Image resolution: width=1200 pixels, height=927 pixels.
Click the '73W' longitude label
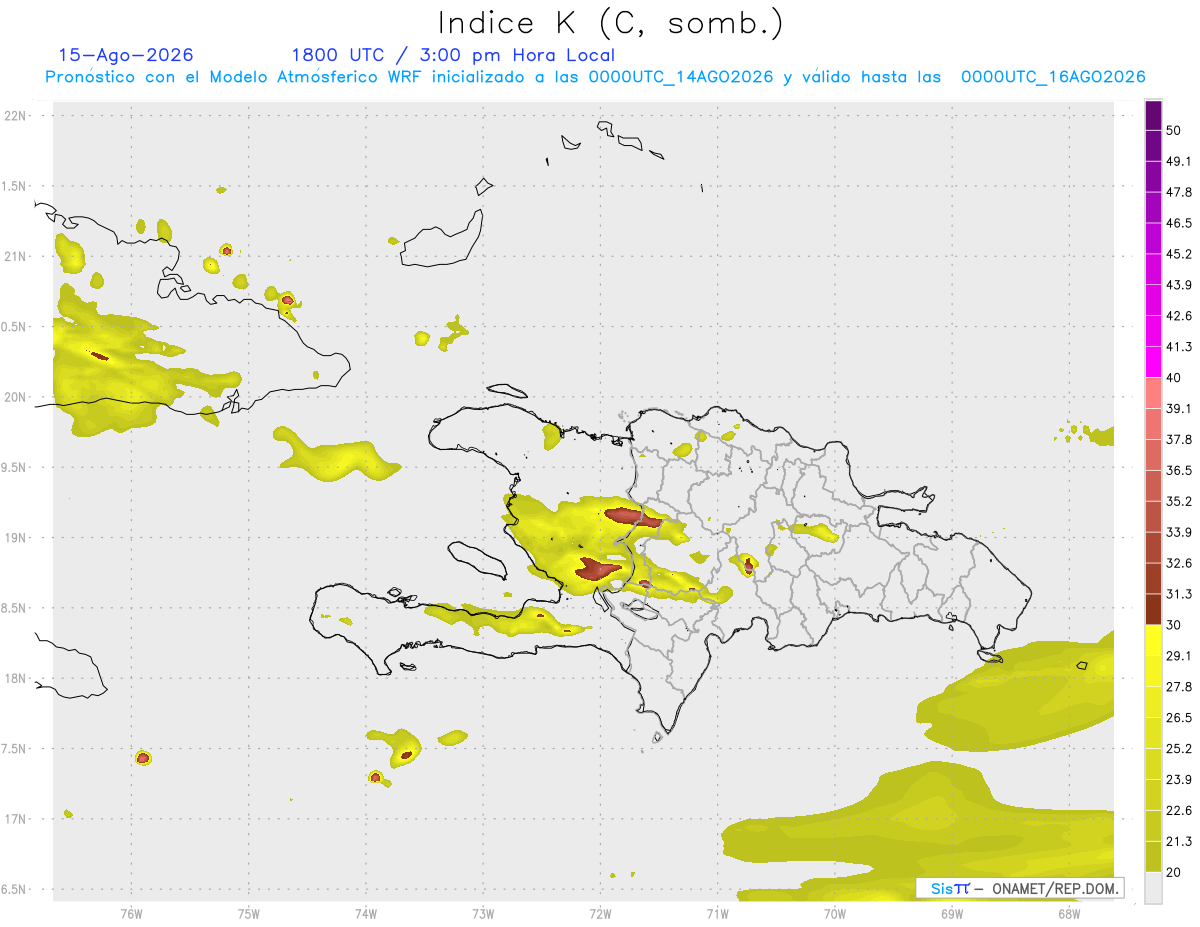483,913
